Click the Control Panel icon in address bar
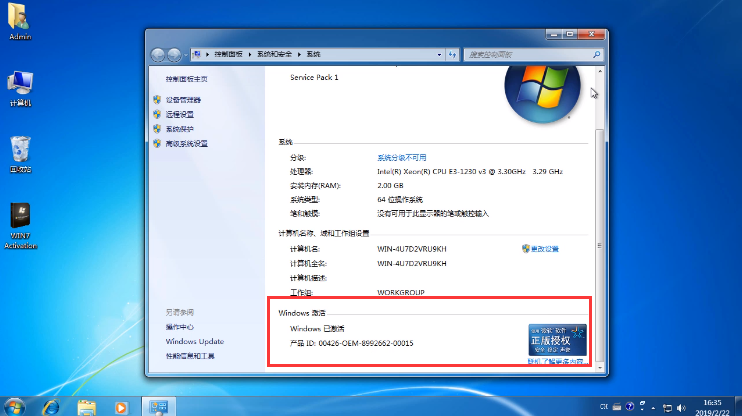Image resolution: width=742 pixels, height=416 pixels. click(197, 54)
